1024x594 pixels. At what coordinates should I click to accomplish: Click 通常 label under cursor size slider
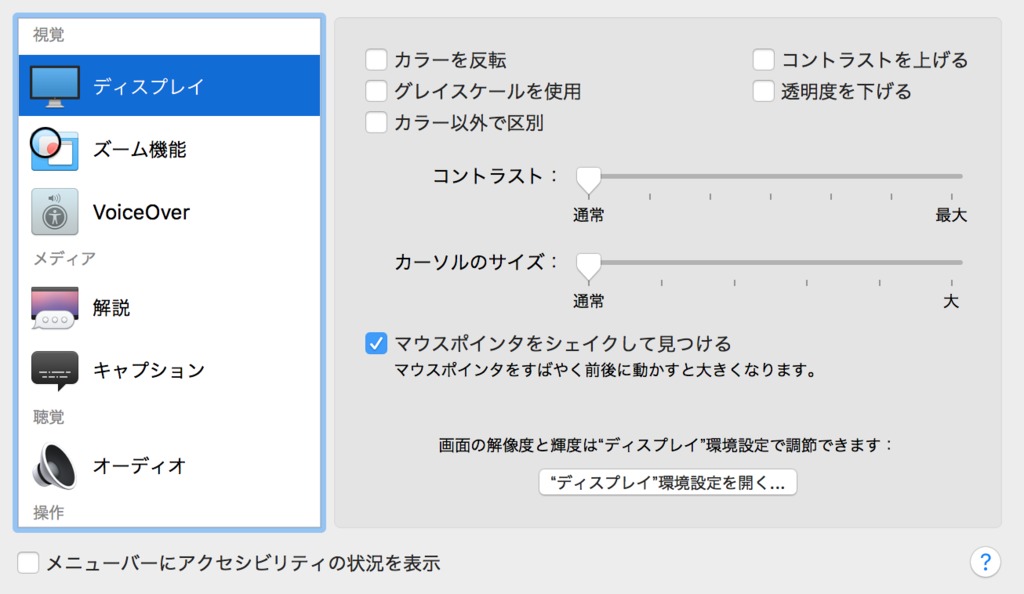click(x=588, y=302)
